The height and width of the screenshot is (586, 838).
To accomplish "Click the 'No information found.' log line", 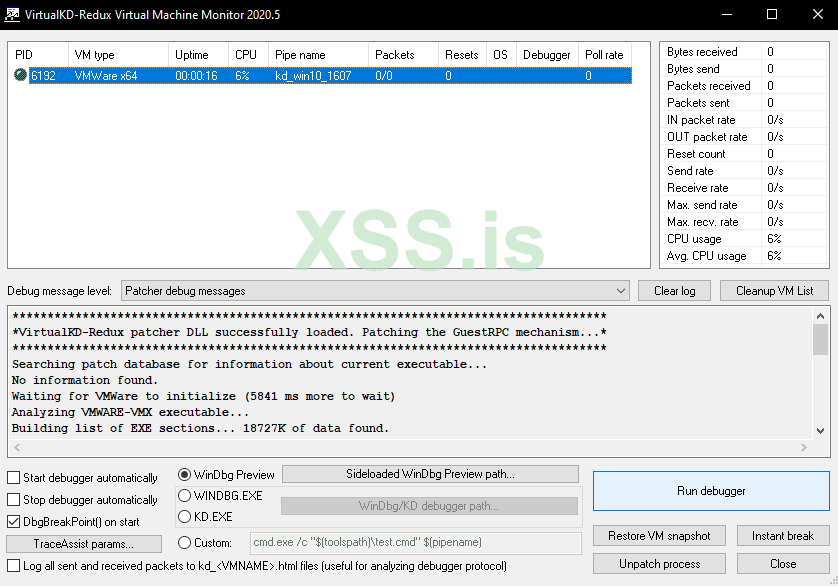I will [x=85, y=380].
